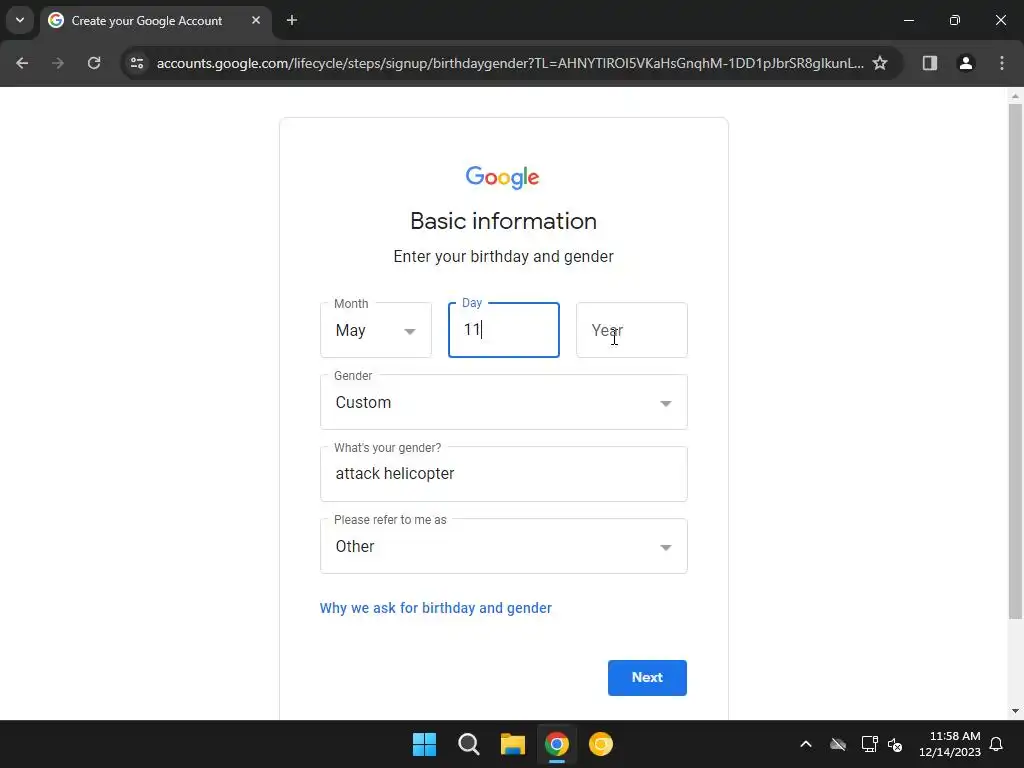The width and height of the screenshot is (1024, 768).
Task: Open the clock and date panel
Action: click(x=950, y=744)
